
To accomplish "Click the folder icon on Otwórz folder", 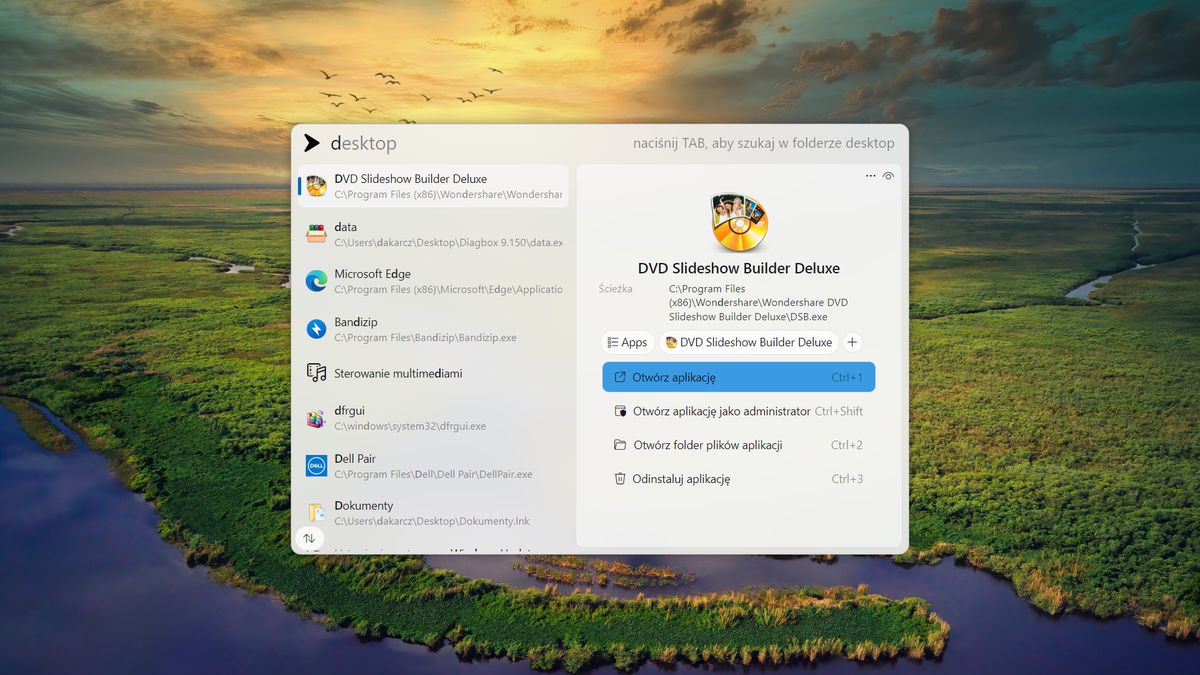I will click(x=620, y=445).
